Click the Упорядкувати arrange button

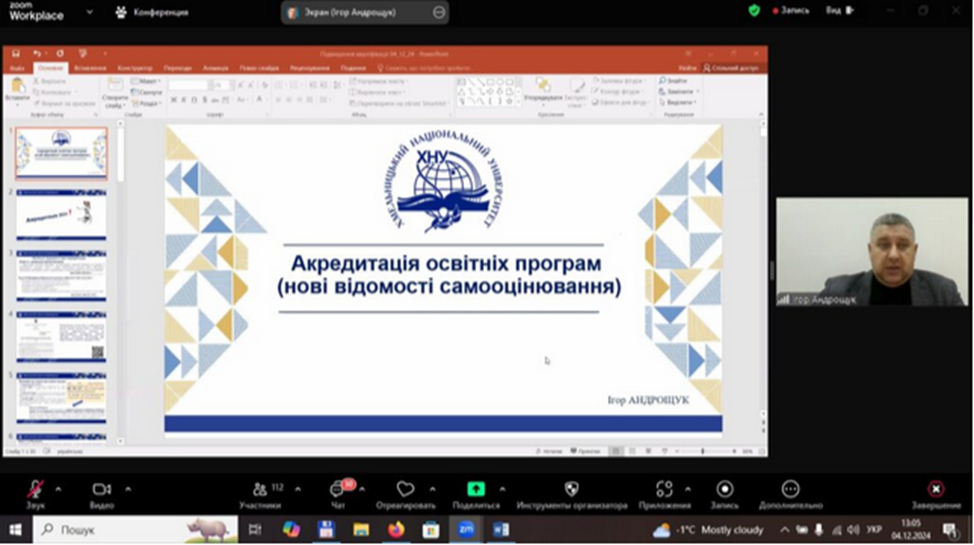543,90
